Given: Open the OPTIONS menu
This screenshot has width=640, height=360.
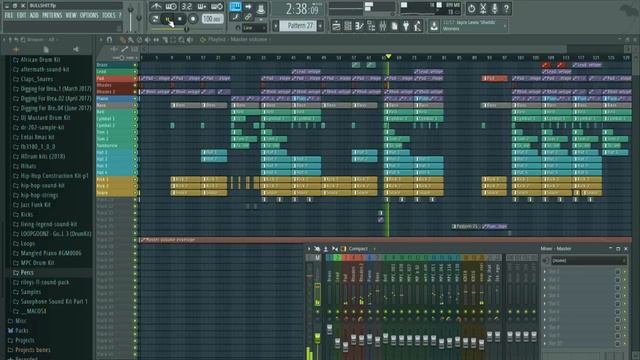Looking at the screenshot, I should tap(89, 15).
